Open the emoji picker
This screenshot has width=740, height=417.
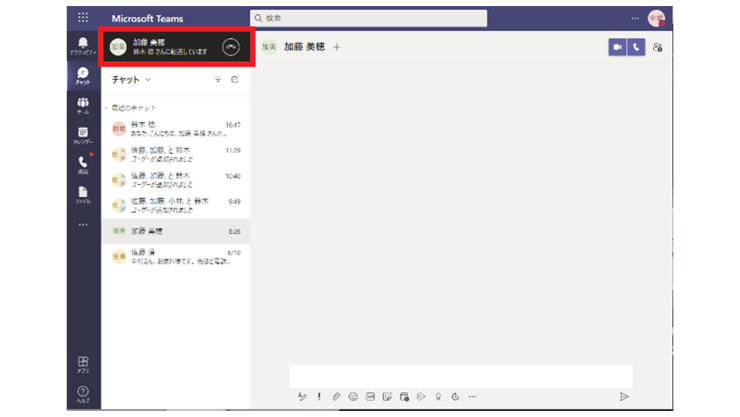tap(353, 397)
